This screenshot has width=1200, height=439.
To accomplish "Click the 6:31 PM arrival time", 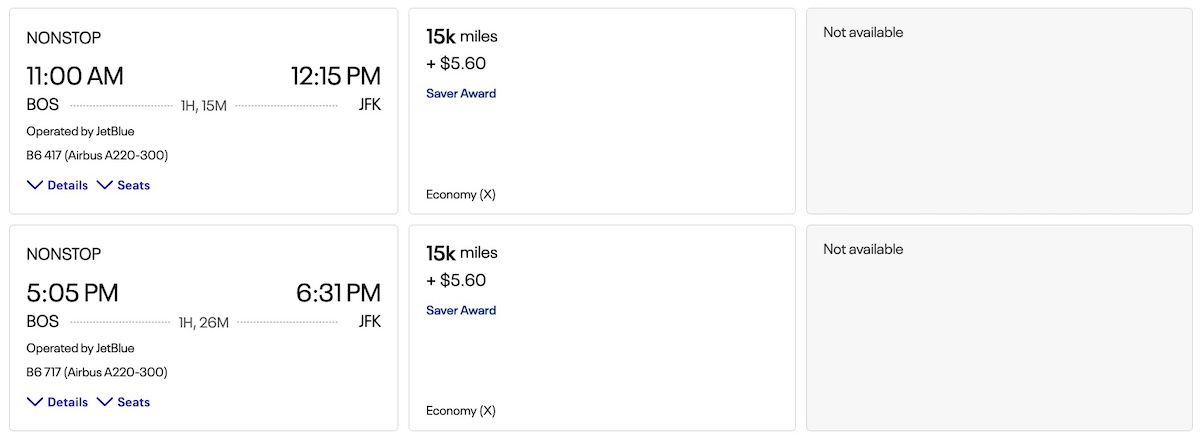I will pos(338,293).
